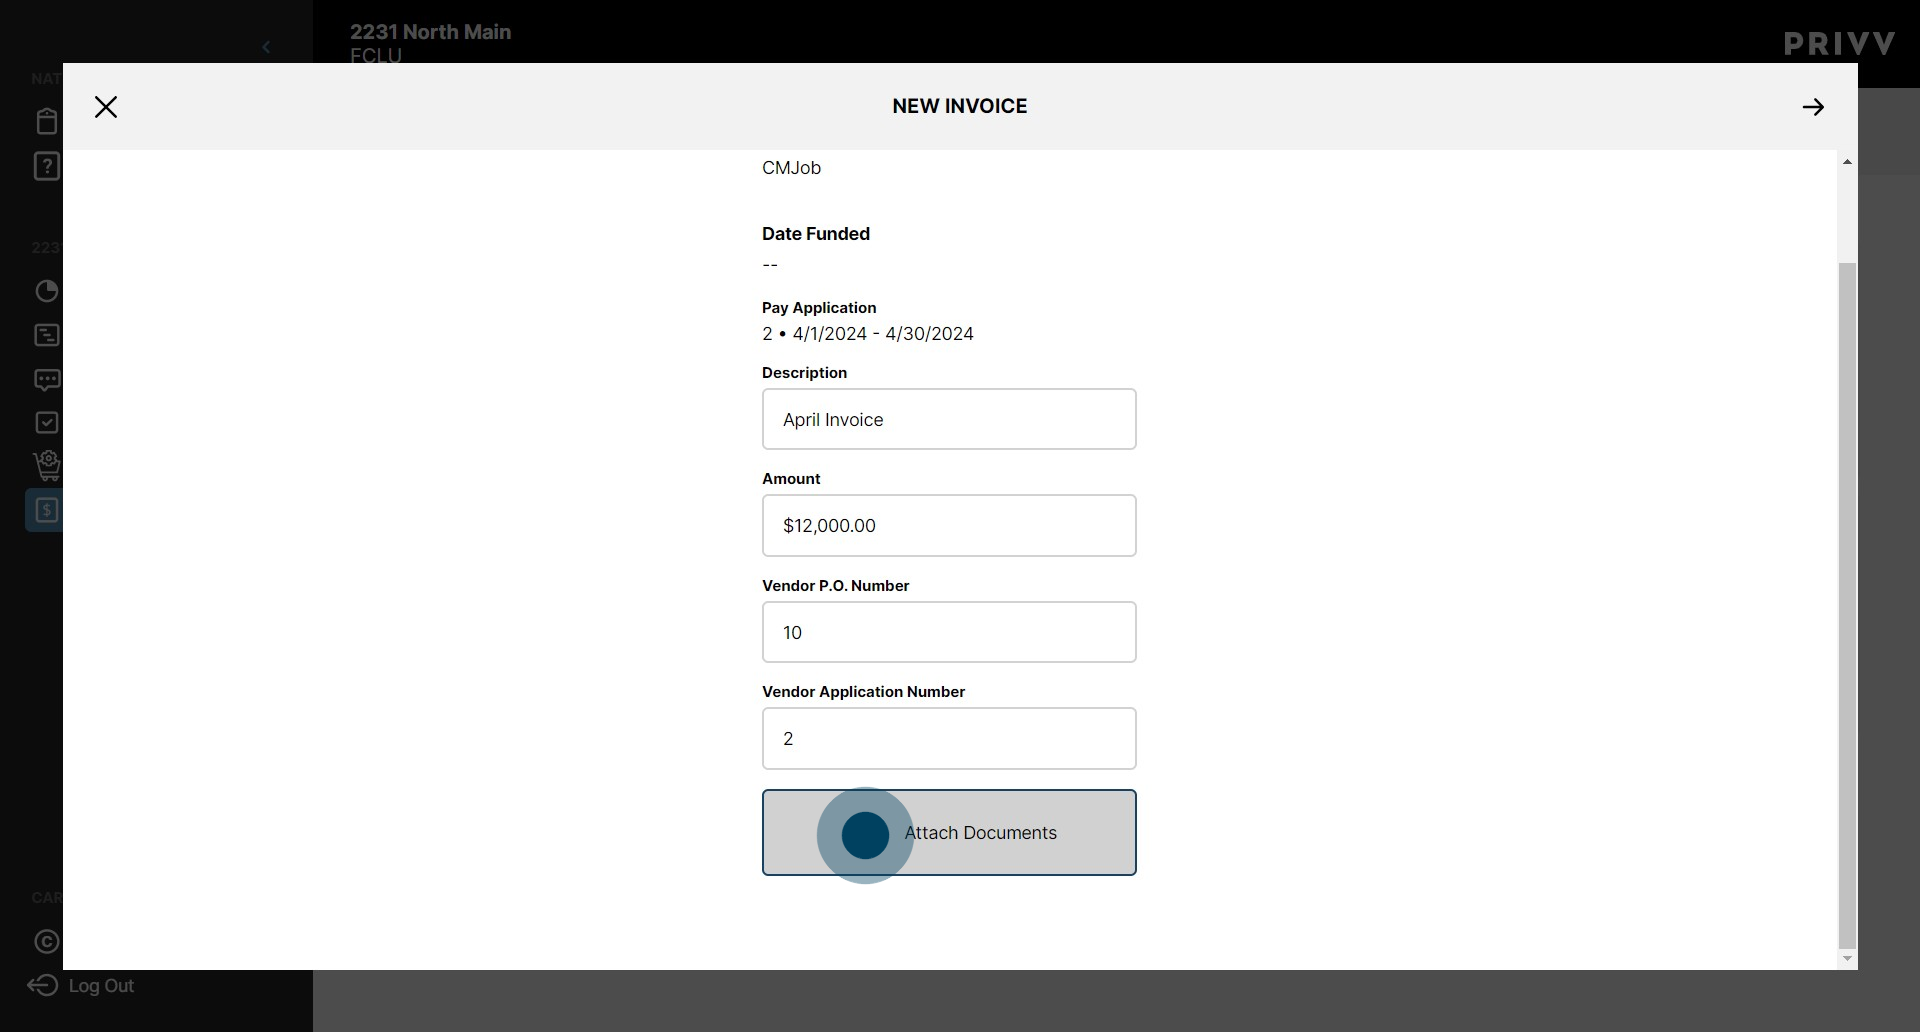Click the forward arrow in invoice header
The width and height of the screenshot is (1920, 1032).
coord(1813,107)
